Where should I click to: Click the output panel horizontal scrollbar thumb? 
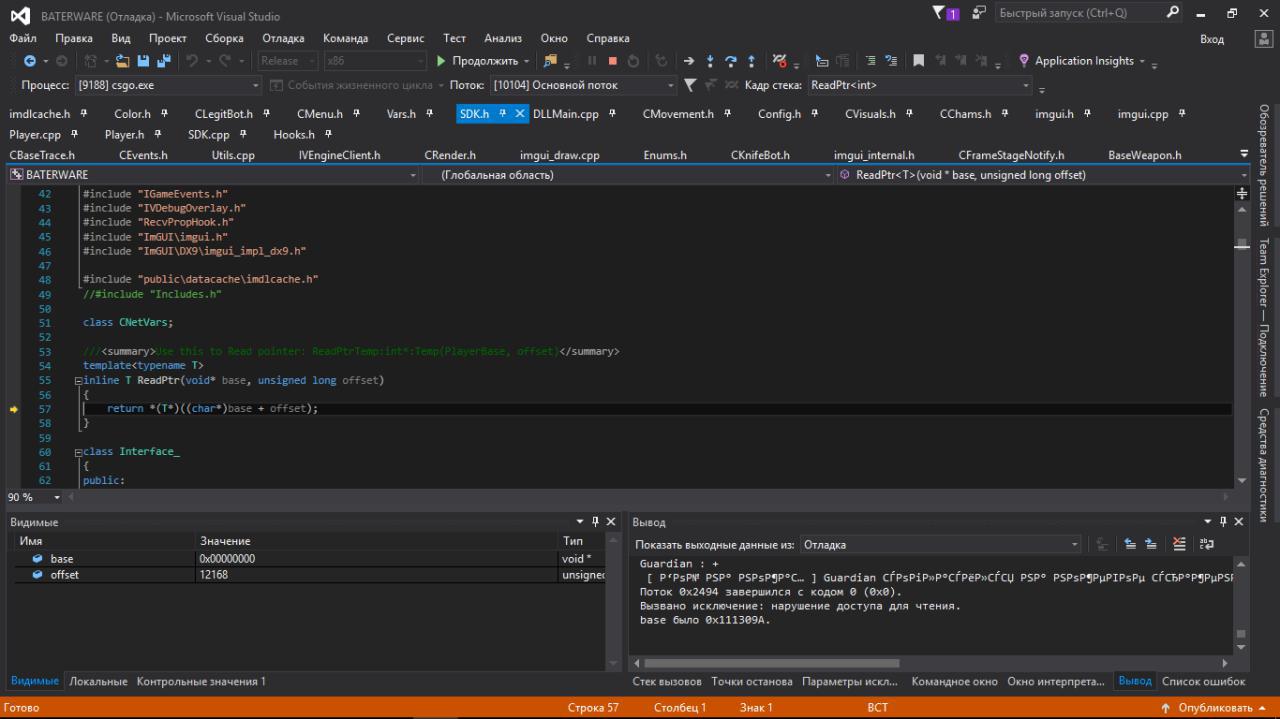[771, 663]
